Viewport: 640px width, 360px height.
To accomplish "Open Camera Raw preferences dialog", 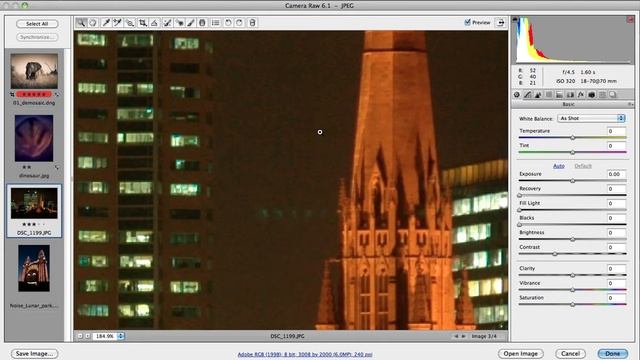I will click(x=216, y=23).
